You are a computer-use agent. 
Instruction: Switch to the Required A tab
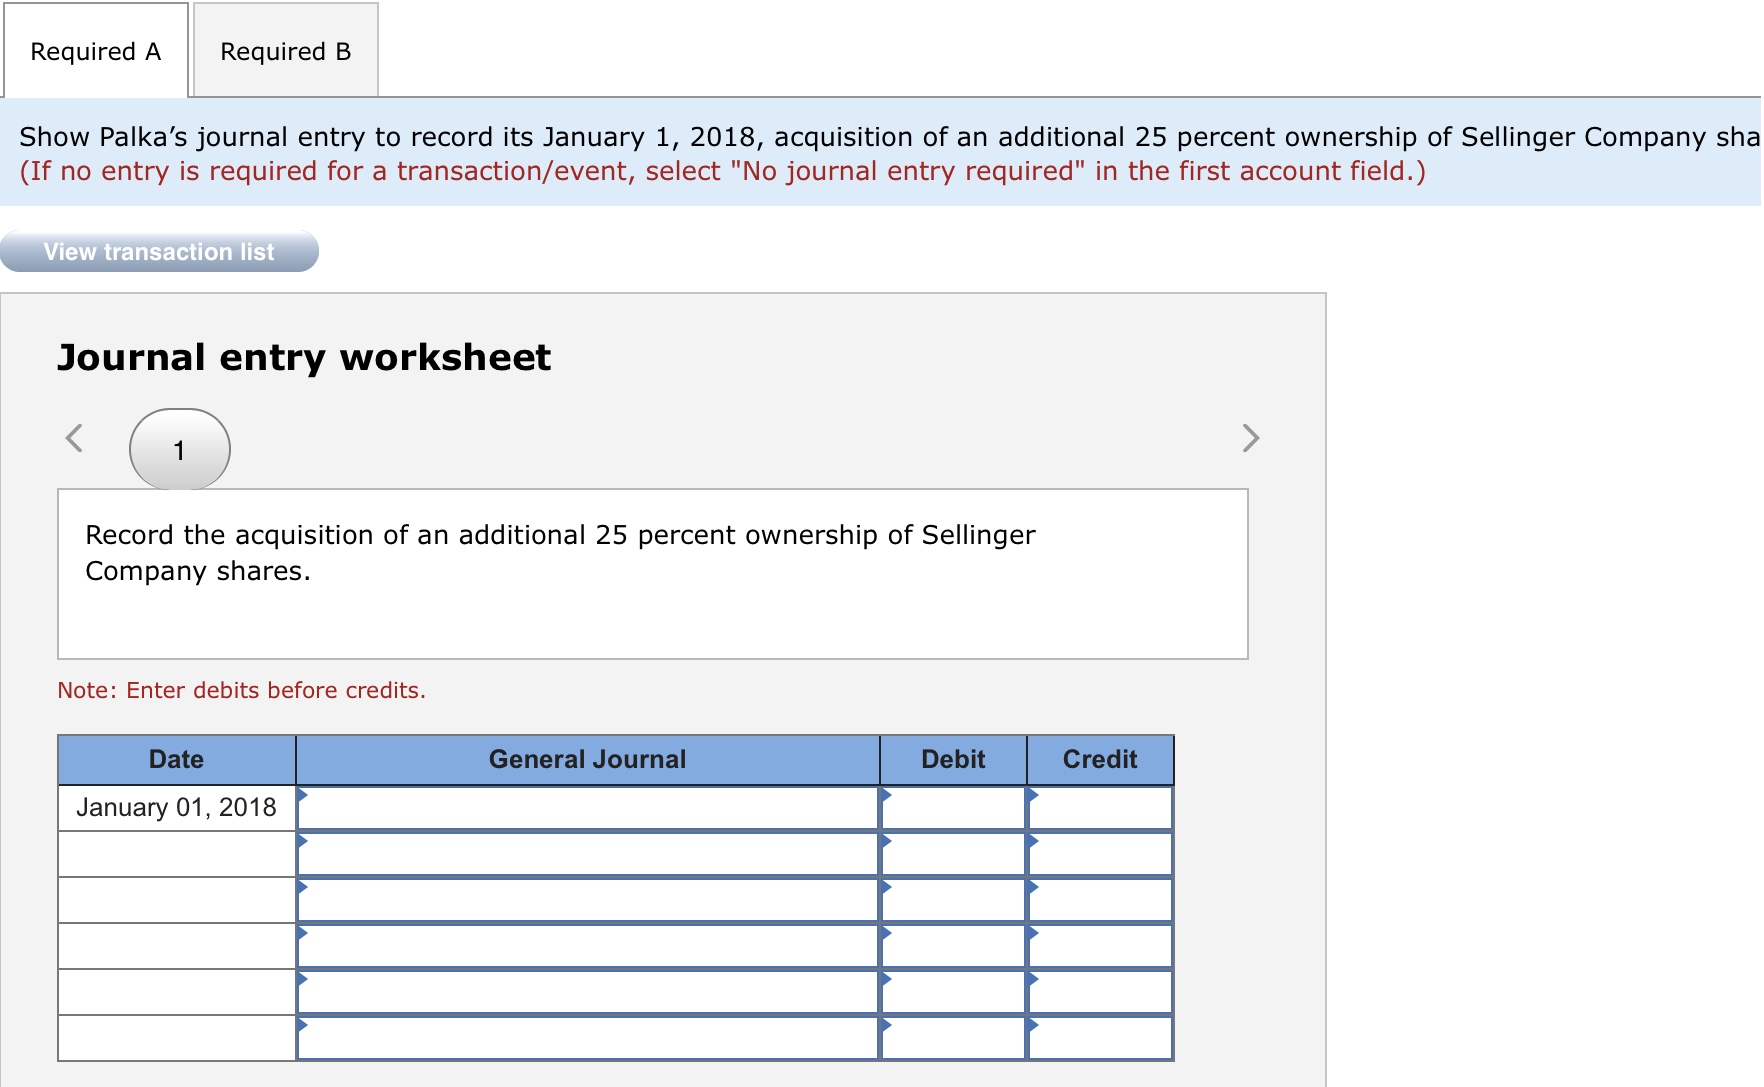(x=95, y=50)
